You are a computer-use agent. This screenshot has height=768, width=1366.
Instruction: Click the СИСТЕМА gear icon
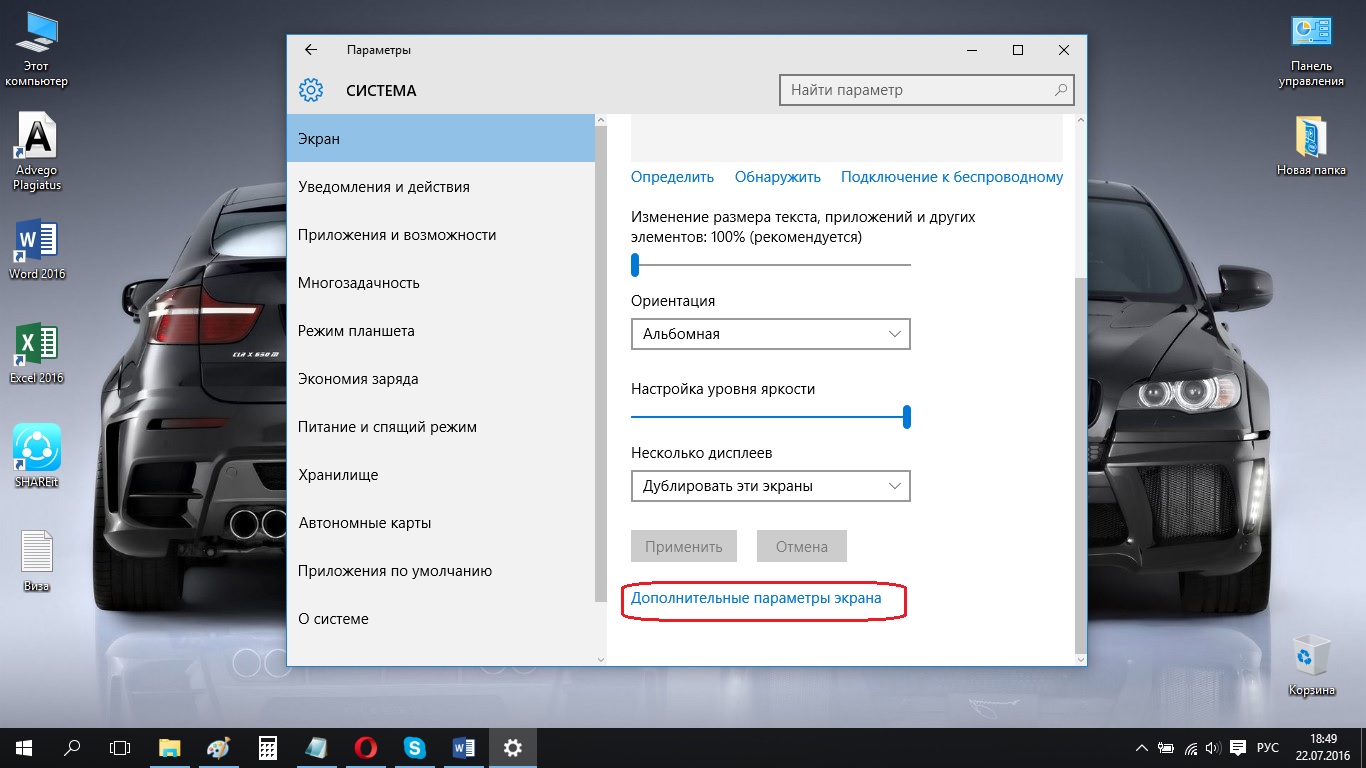[311, 90]
